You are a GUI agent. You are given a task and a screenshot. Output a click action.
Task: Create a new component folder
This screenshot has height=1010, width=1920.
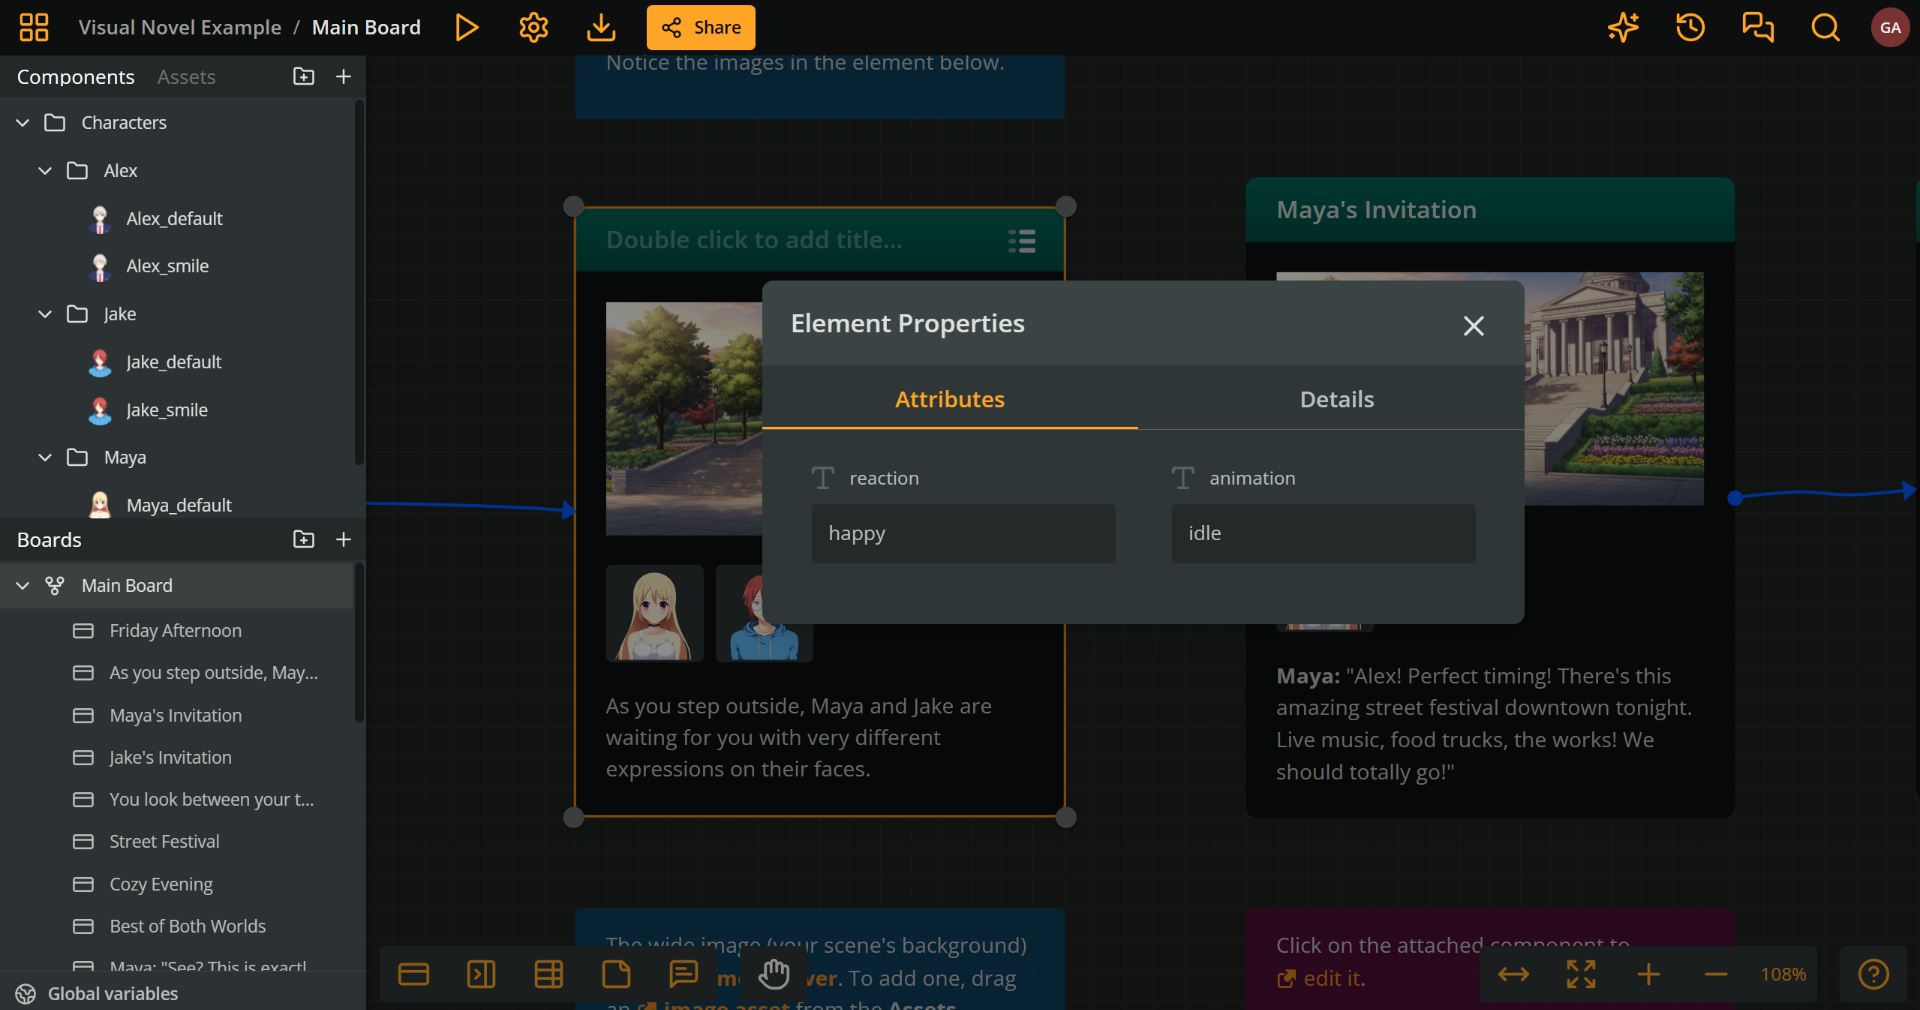click(x=303, y=76)
